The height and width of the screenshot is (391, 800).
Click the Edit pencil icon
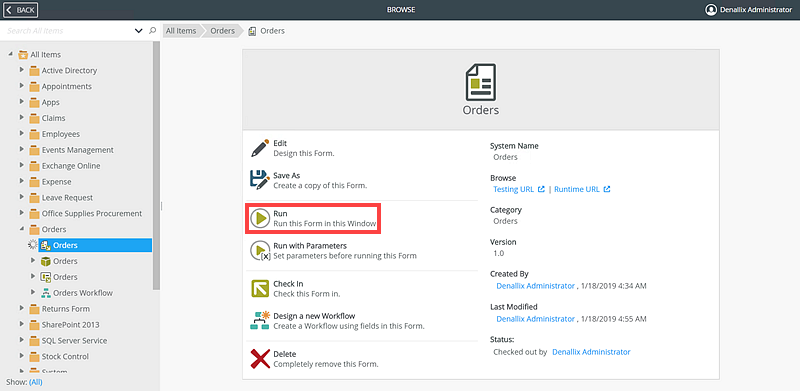coord(260,148)
